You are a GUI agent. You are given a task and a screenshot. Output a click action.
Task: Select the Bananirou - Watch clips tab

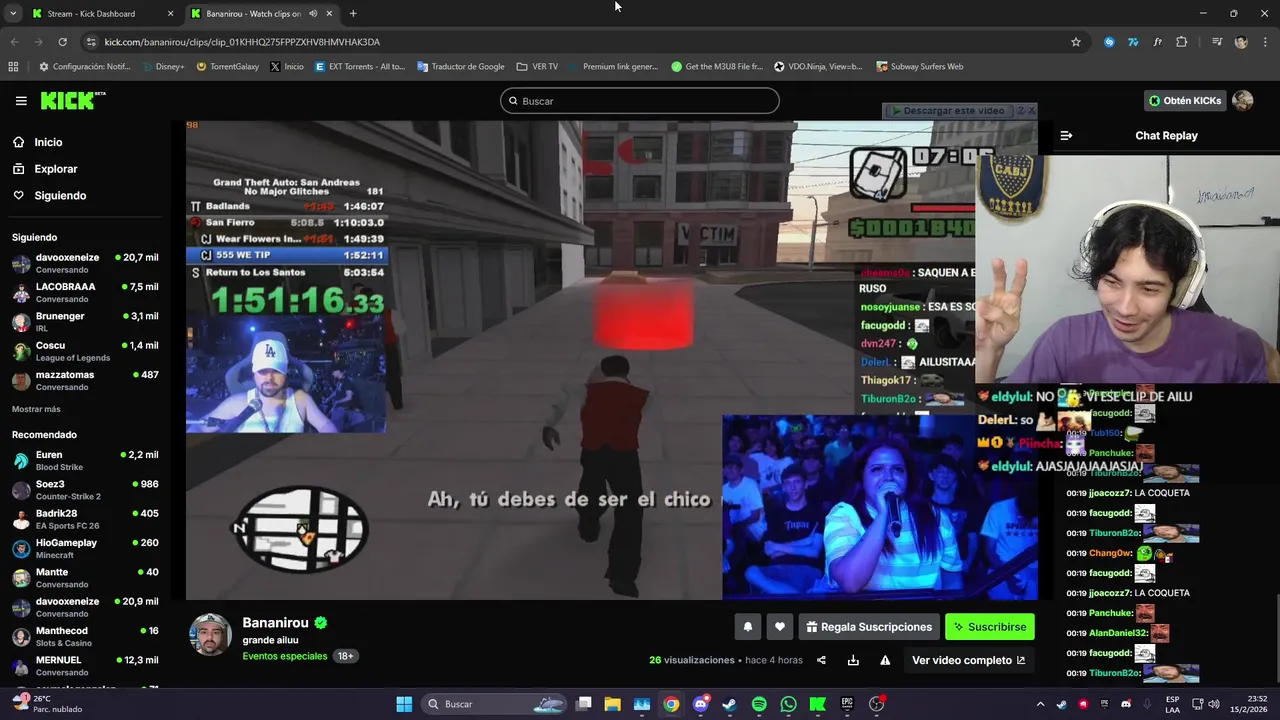pyautogui.click(x=262, y=14)
